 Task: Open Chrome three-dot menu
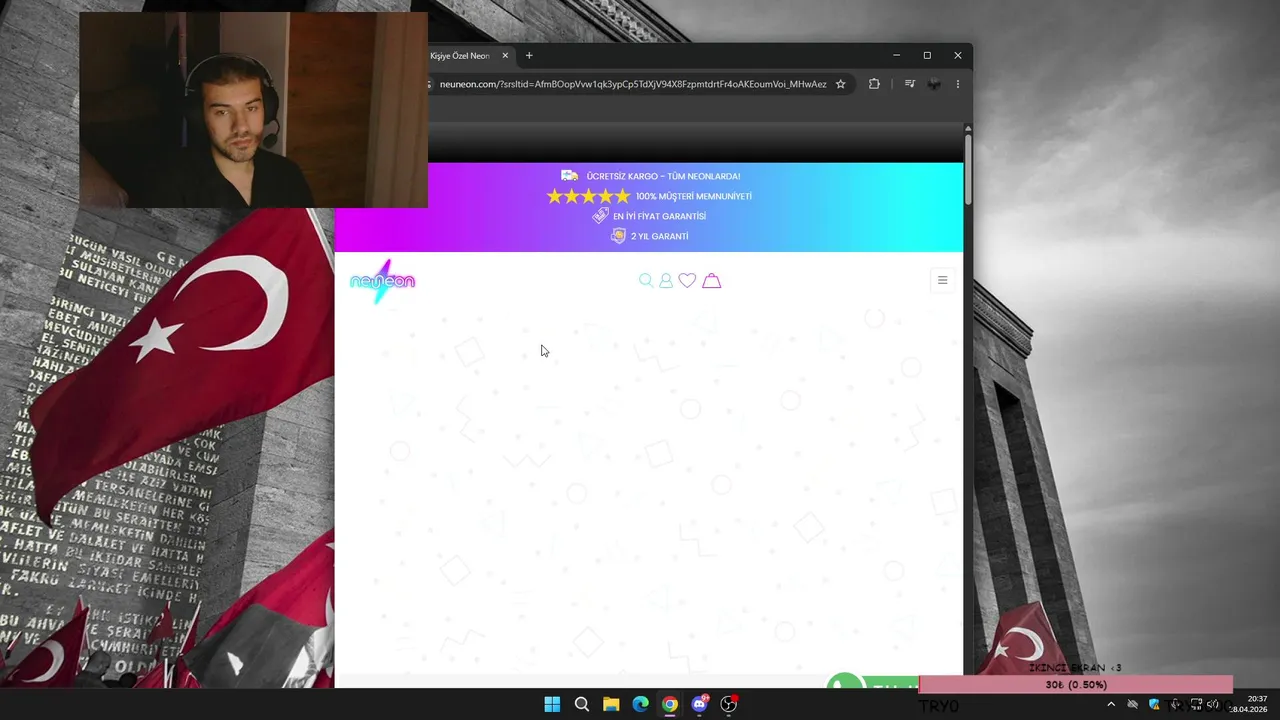(x=958, y=84)
